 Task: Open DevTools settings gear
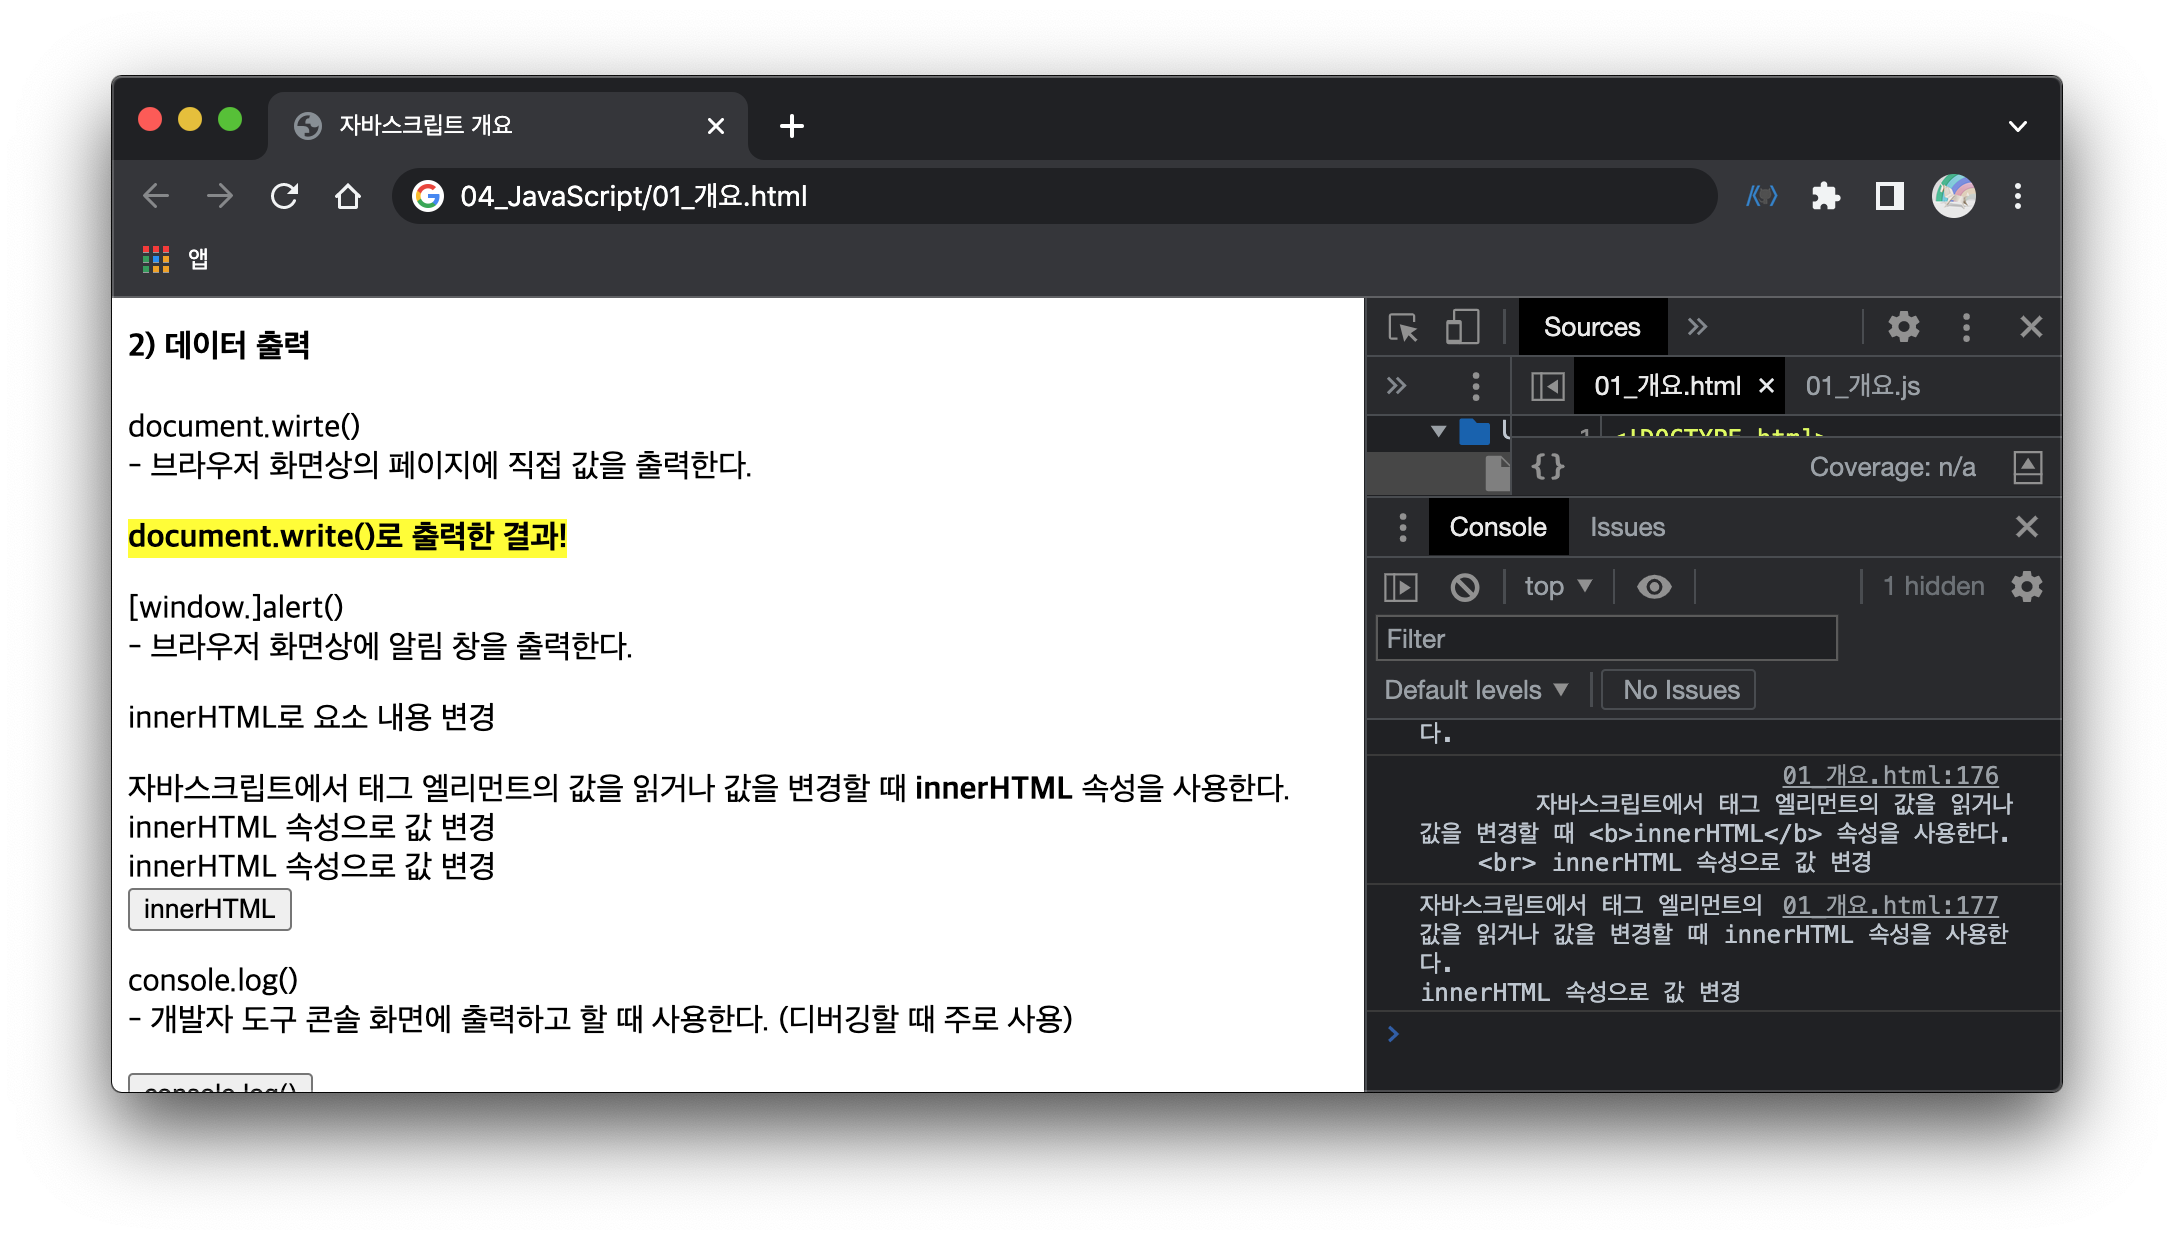point(1903,327)
